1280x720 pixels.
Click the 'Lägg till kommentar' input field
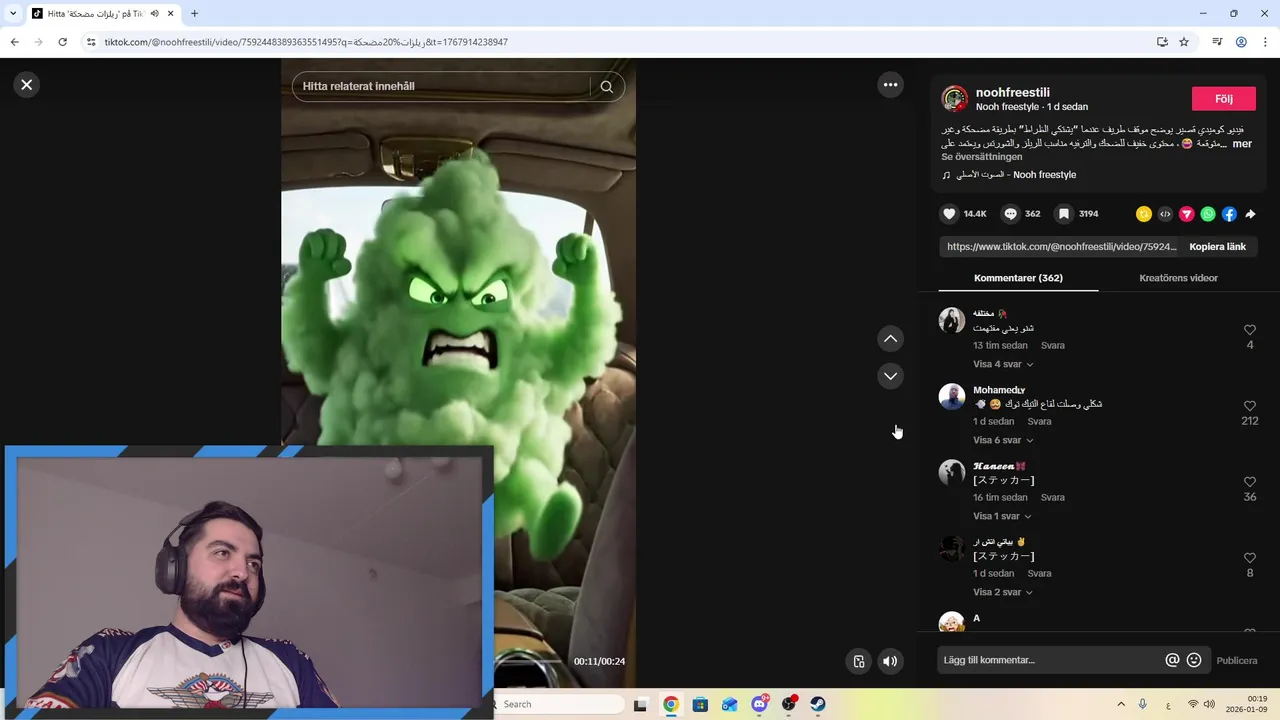click(1050, 660)
